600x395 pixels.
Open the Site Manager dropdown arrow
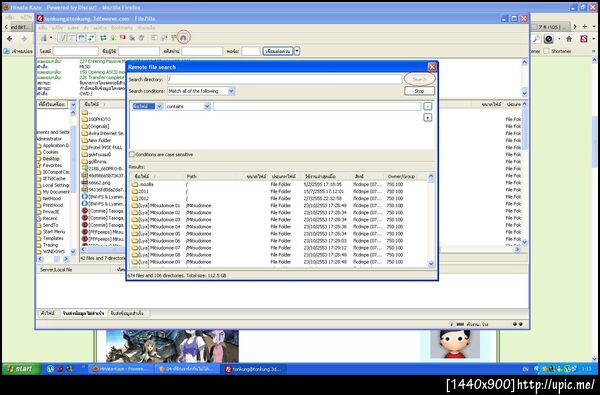pos(51,38)
